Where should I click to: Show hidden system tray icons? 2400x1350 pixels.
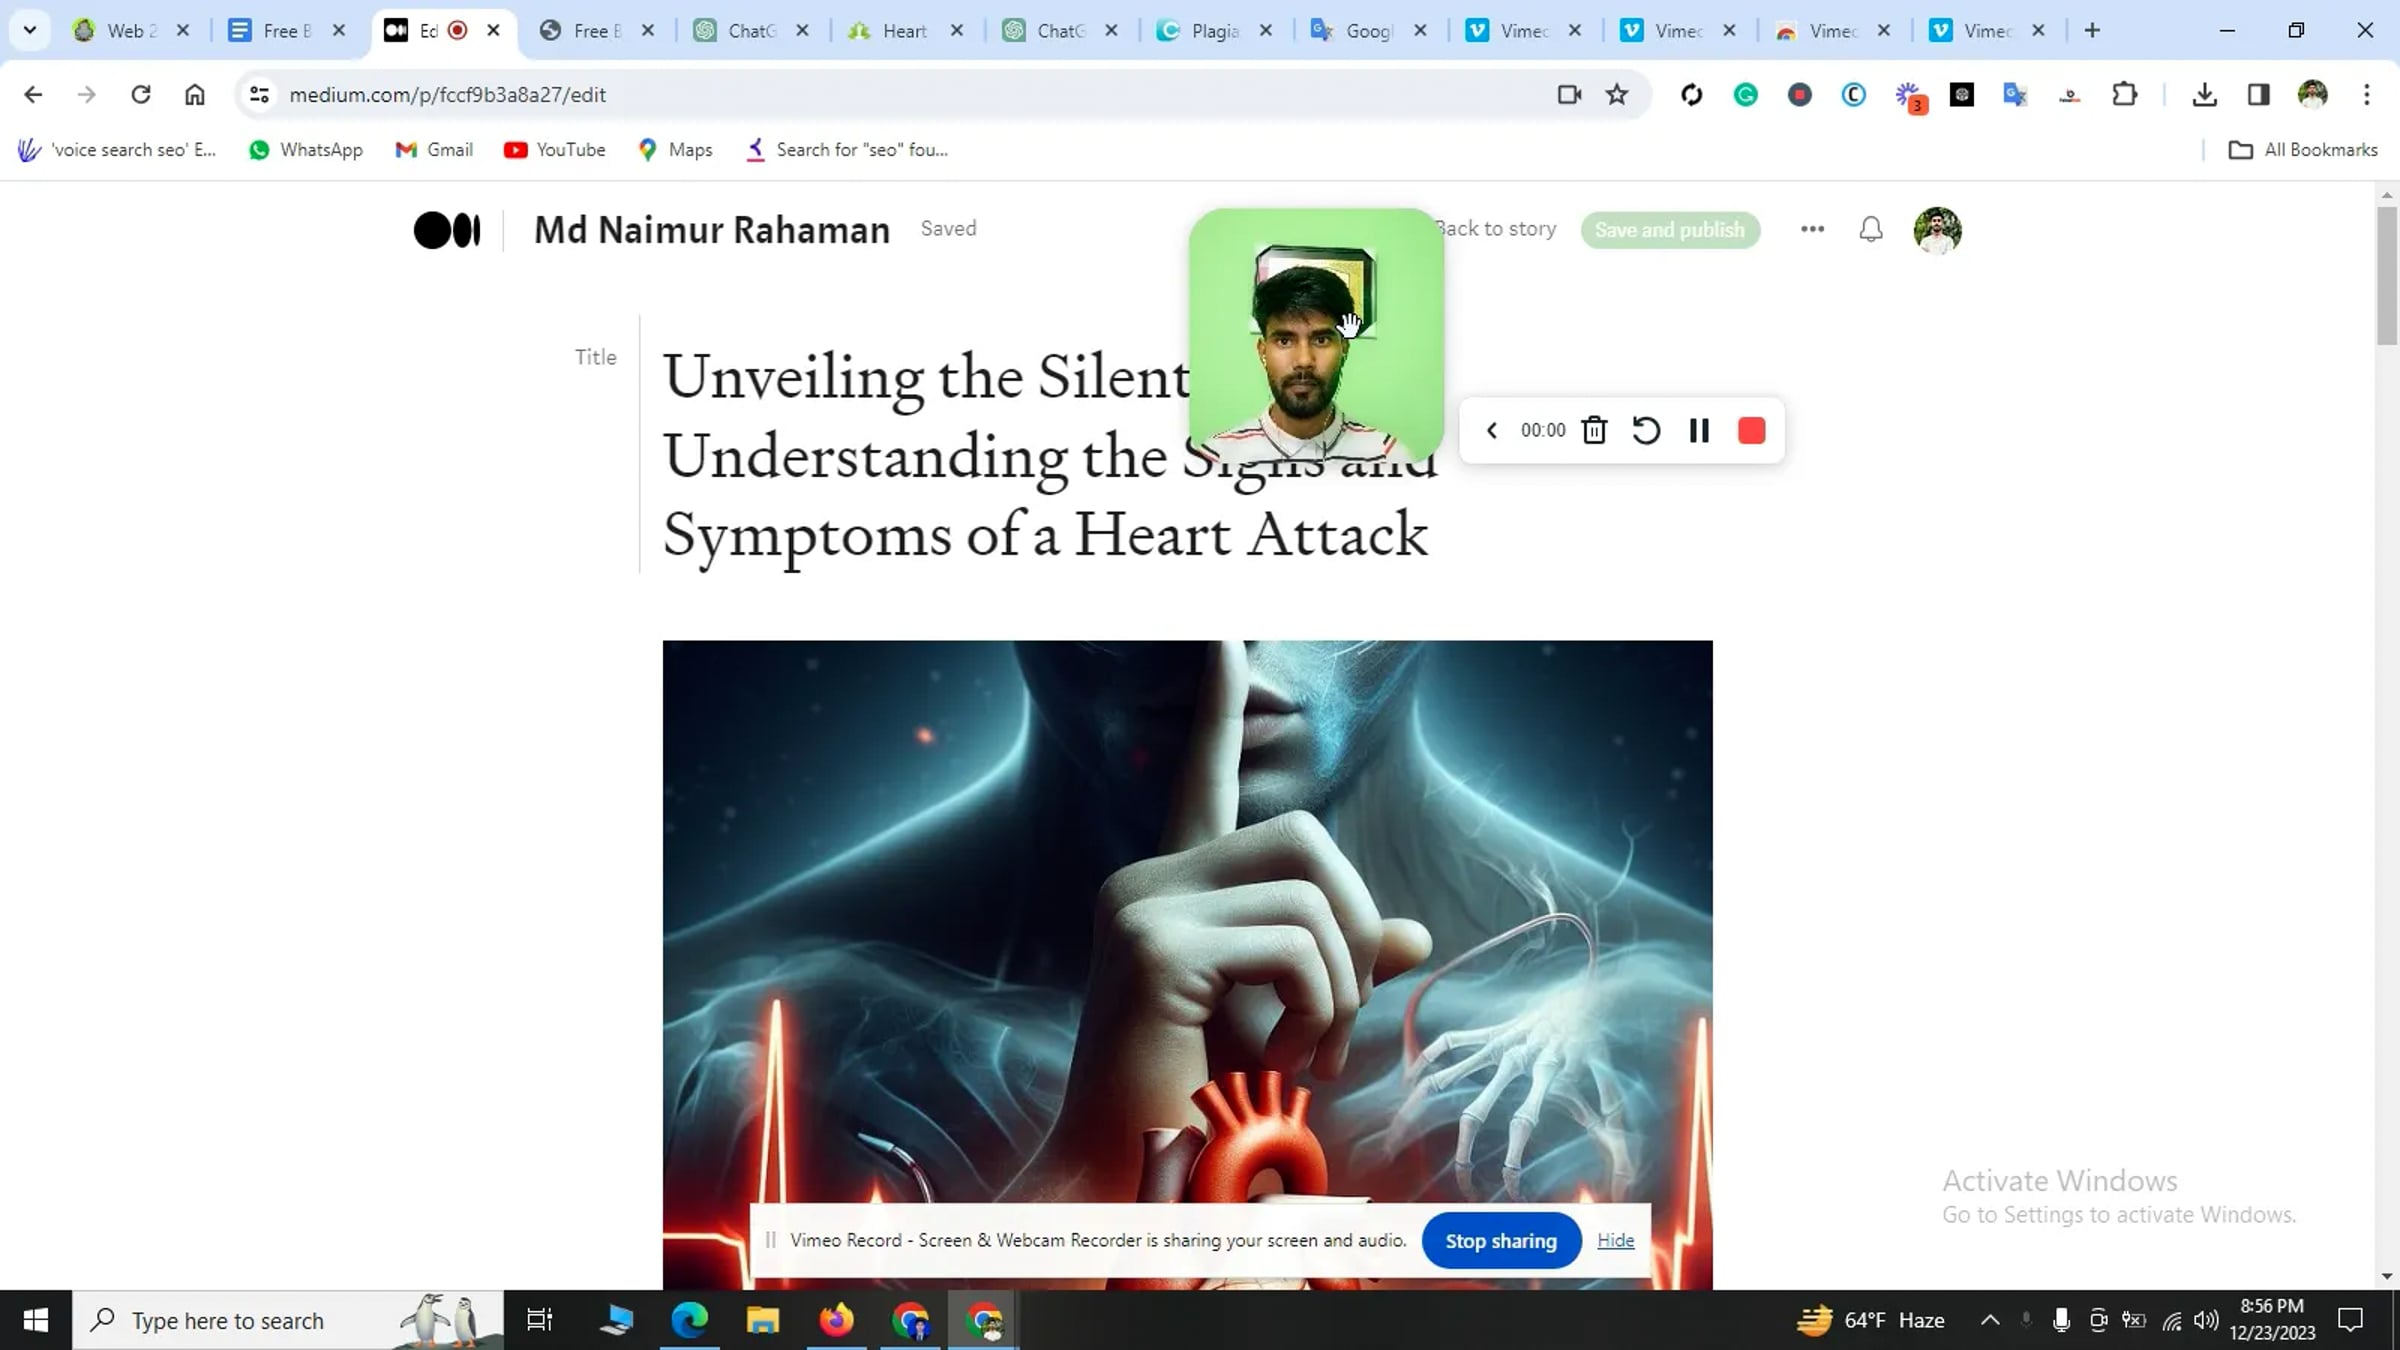point(1990,1320)
